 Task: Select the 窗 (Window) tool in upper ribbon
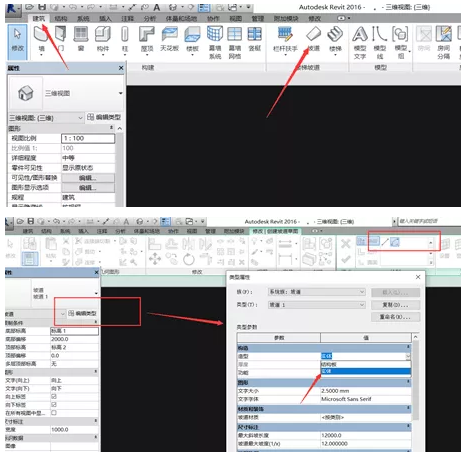81,39
